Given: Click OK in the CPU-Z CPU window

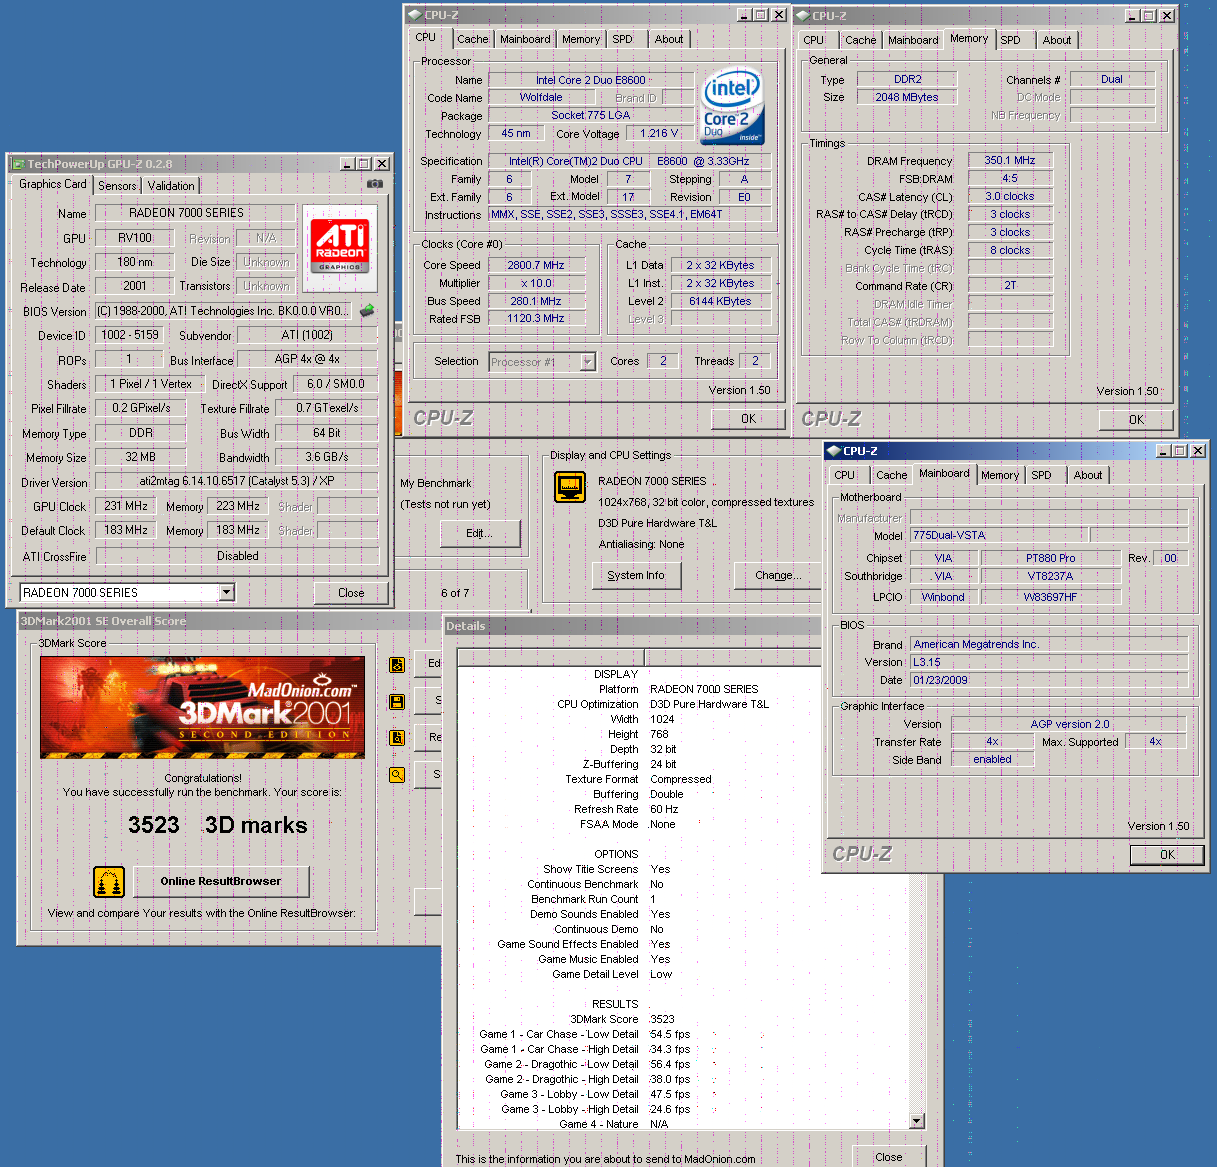Looking at the screenshot, I should 749,419.
